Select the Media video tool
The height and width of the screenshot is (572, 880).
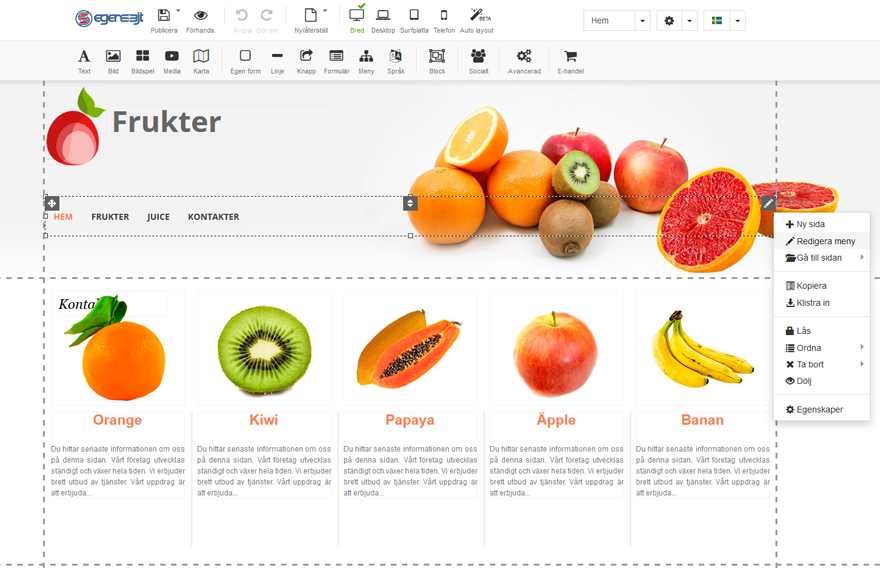point(172,61)
